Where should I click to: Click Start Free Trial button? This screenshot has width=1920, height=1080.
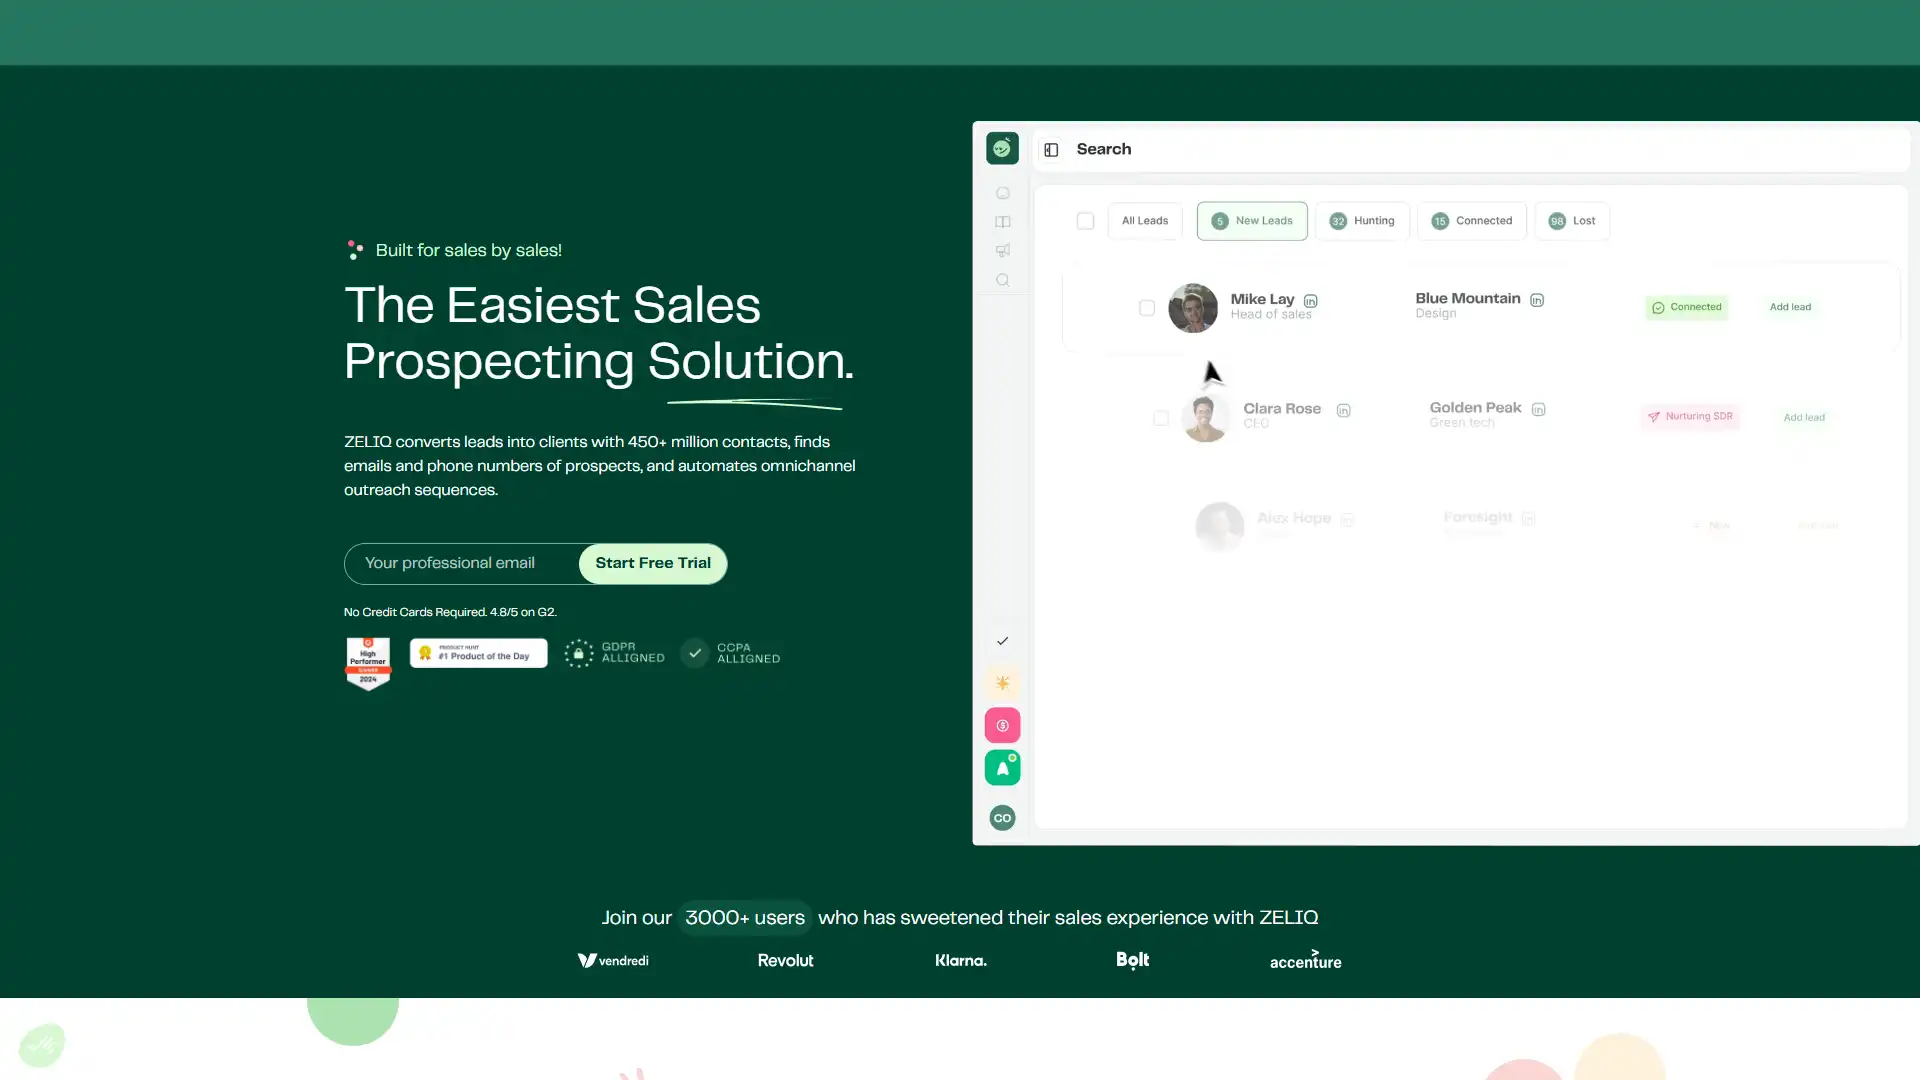click(x=653, y=562)
